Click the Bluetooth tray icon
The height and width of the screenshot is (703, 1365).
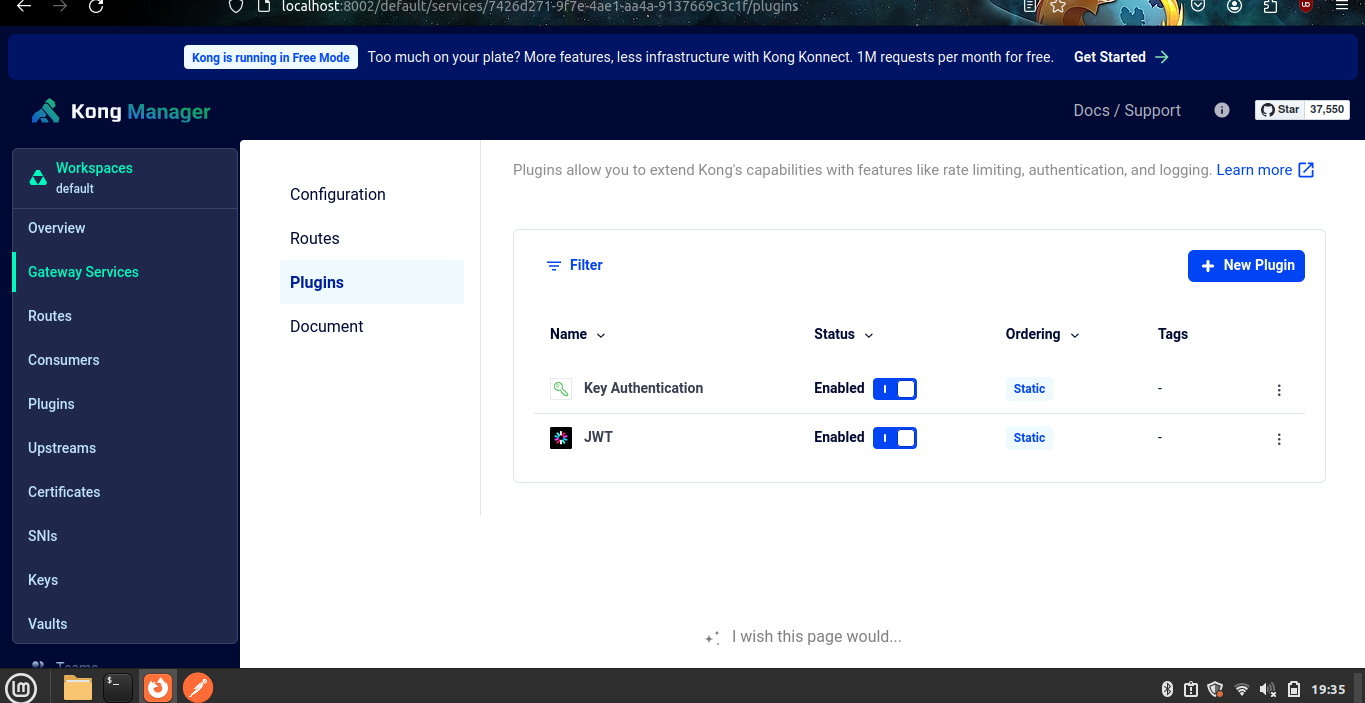point(1166,689)
